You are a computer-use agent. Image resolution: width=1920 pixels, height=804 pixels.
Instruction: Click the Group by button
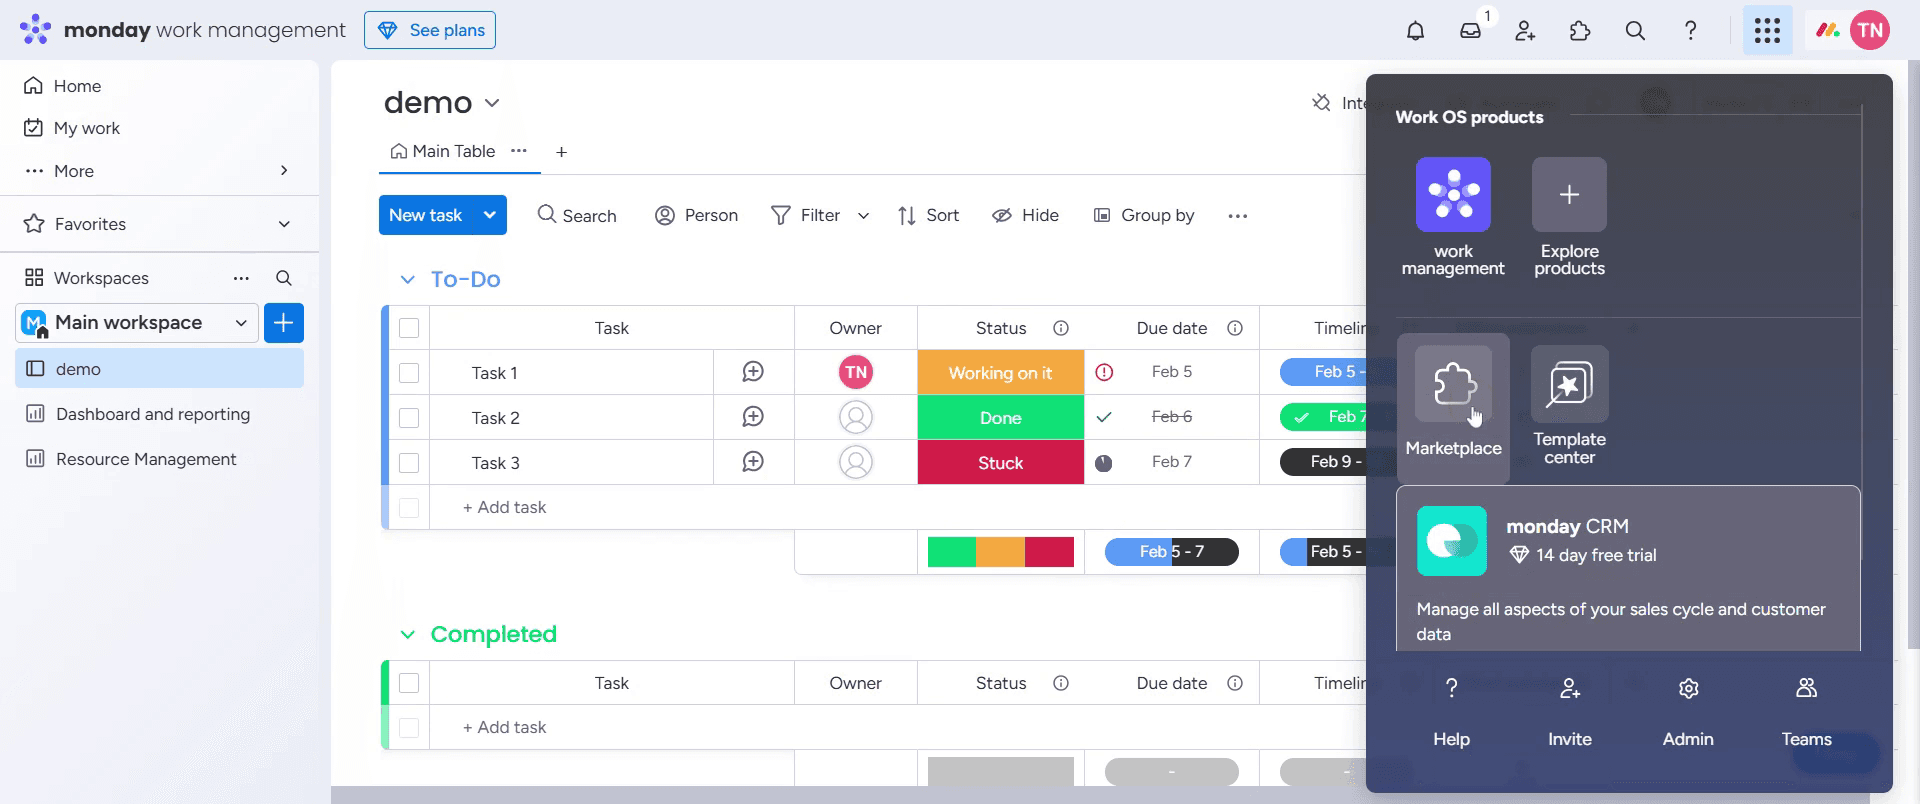(1143, 216)
